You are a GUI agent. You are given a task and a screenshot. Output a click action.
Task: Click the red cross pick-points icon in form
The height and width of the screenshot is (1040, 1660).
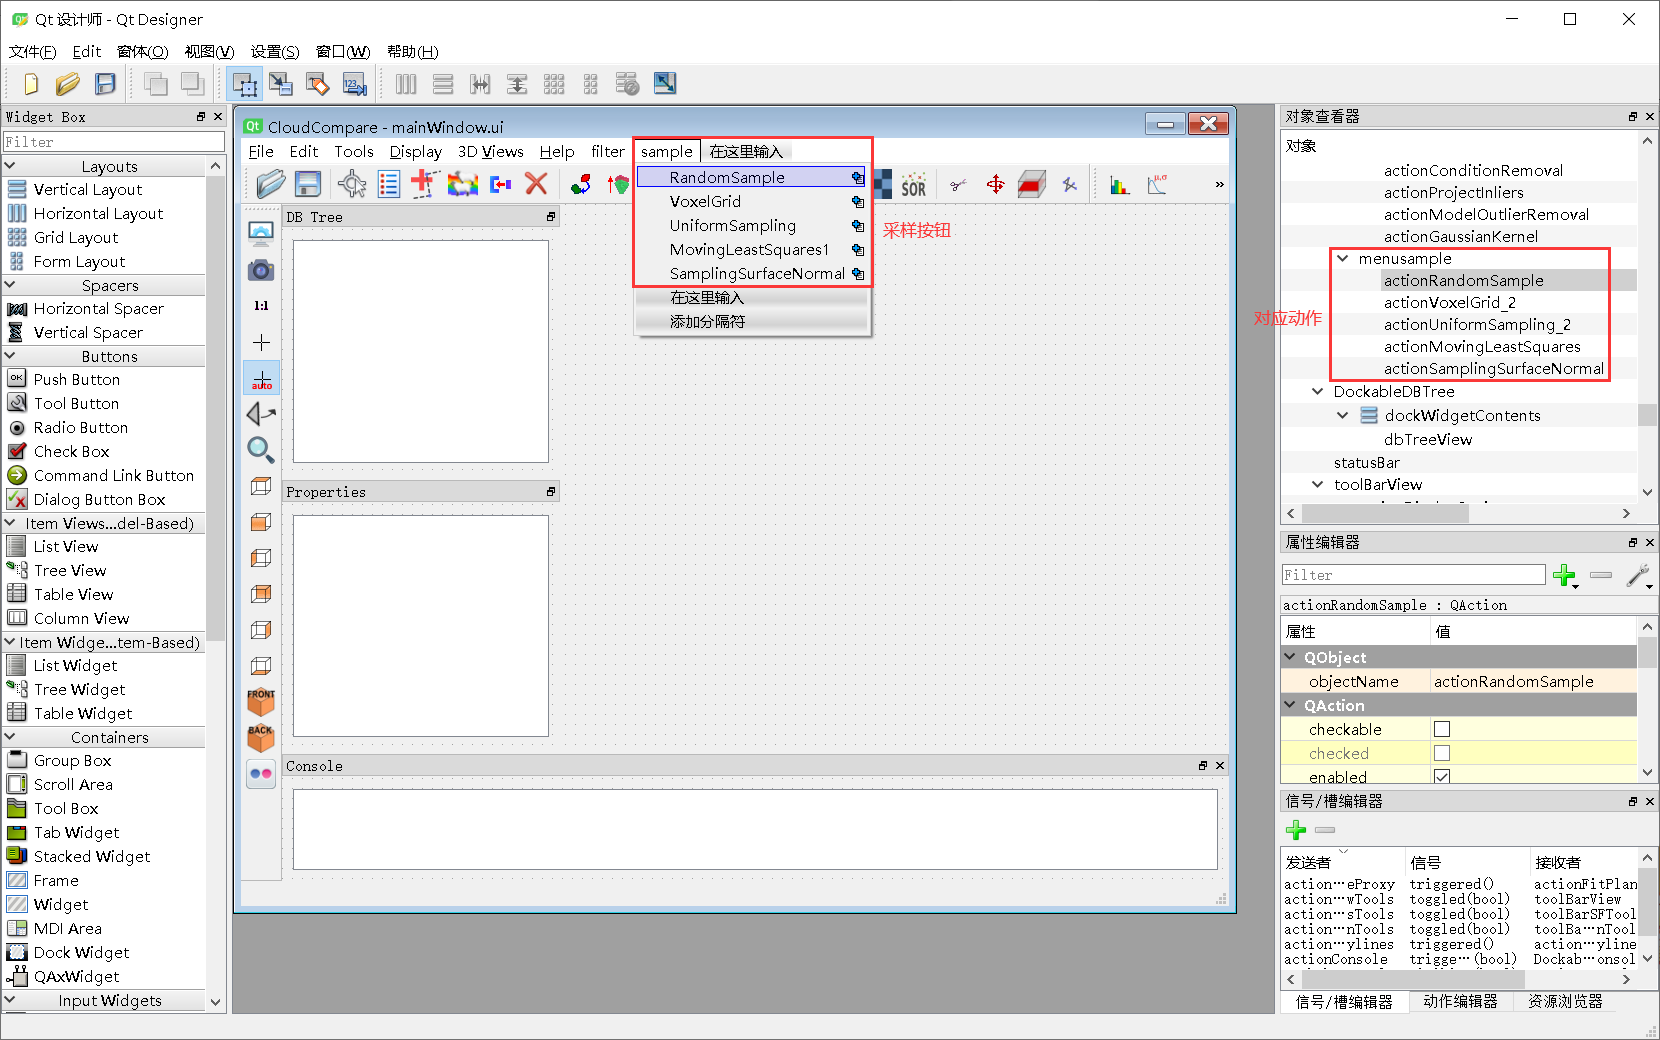point(423,184)
